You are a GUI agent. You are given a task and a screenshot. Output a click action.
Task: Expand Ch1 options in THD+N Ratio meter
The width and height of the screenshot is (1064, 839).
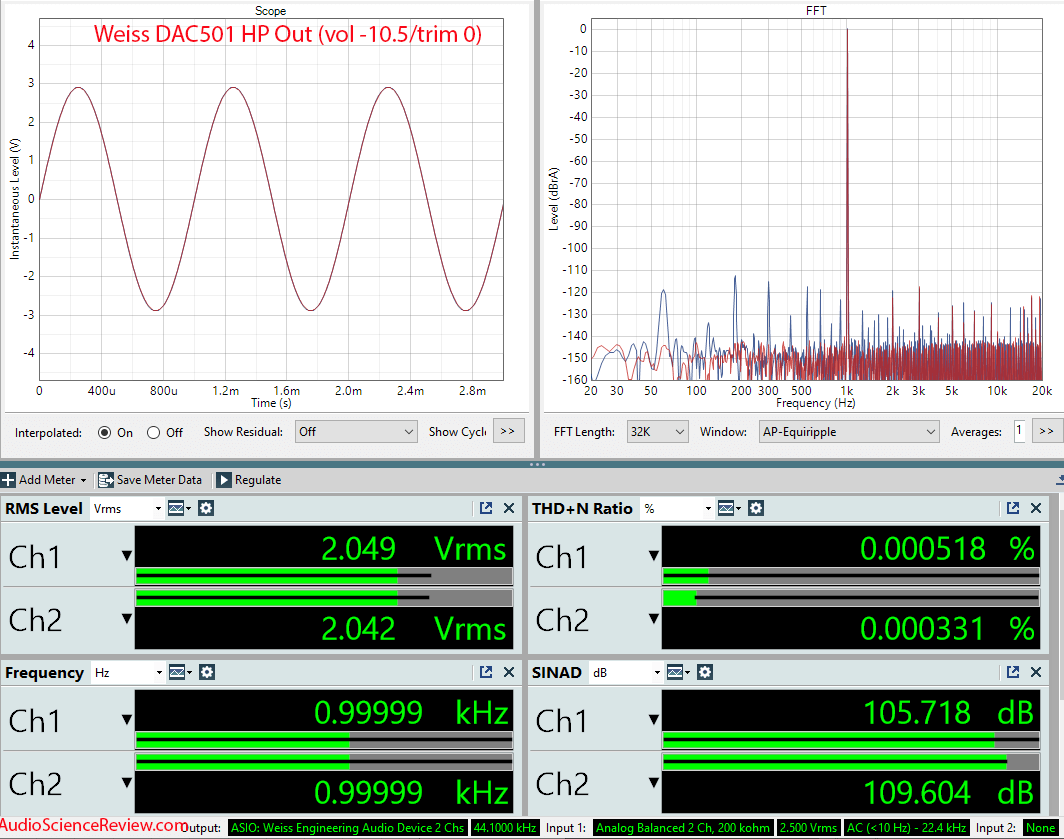click(653, 556)
